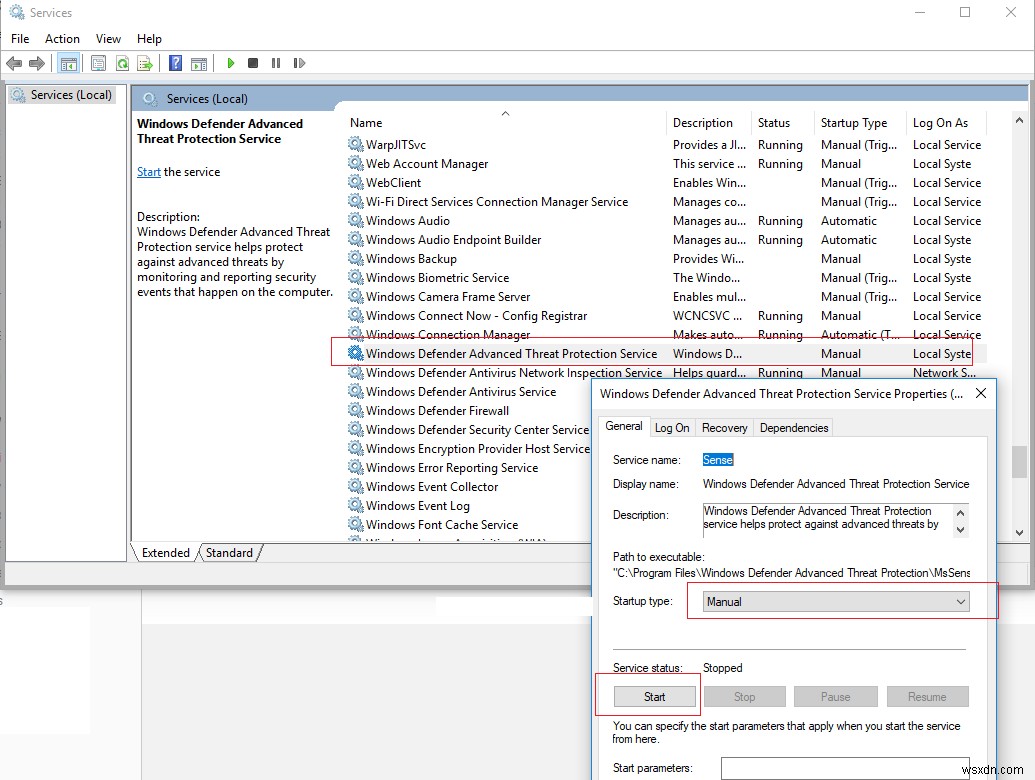Restart the service using the skip icon
This screenshot has height=780, width=1035.
(x=299, y=63)
